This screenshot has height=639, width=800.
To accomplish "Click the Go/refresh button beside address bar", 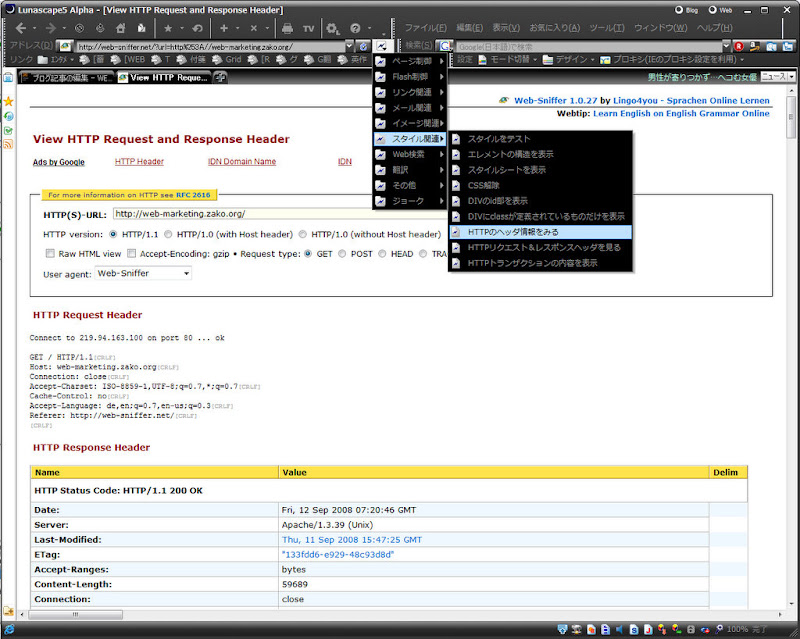I will (363, 46).
